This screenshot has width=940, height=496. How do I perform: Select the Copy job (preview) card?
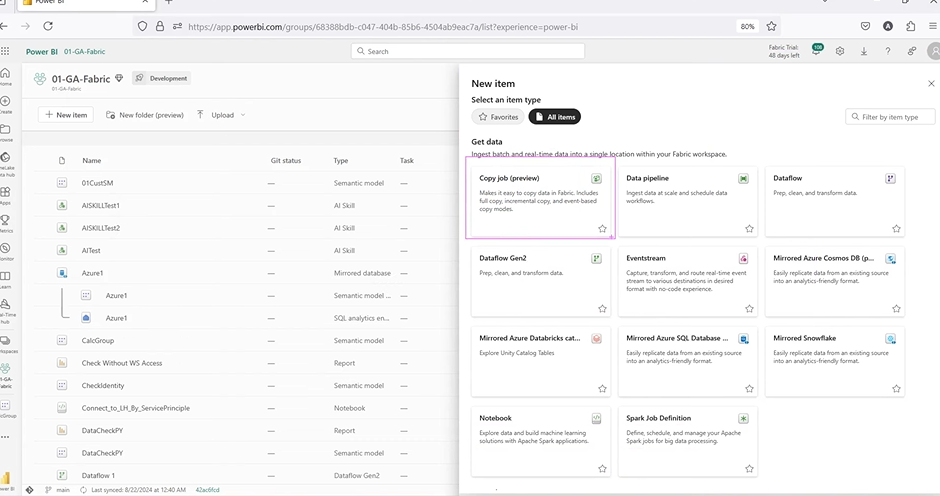point(540,202)
